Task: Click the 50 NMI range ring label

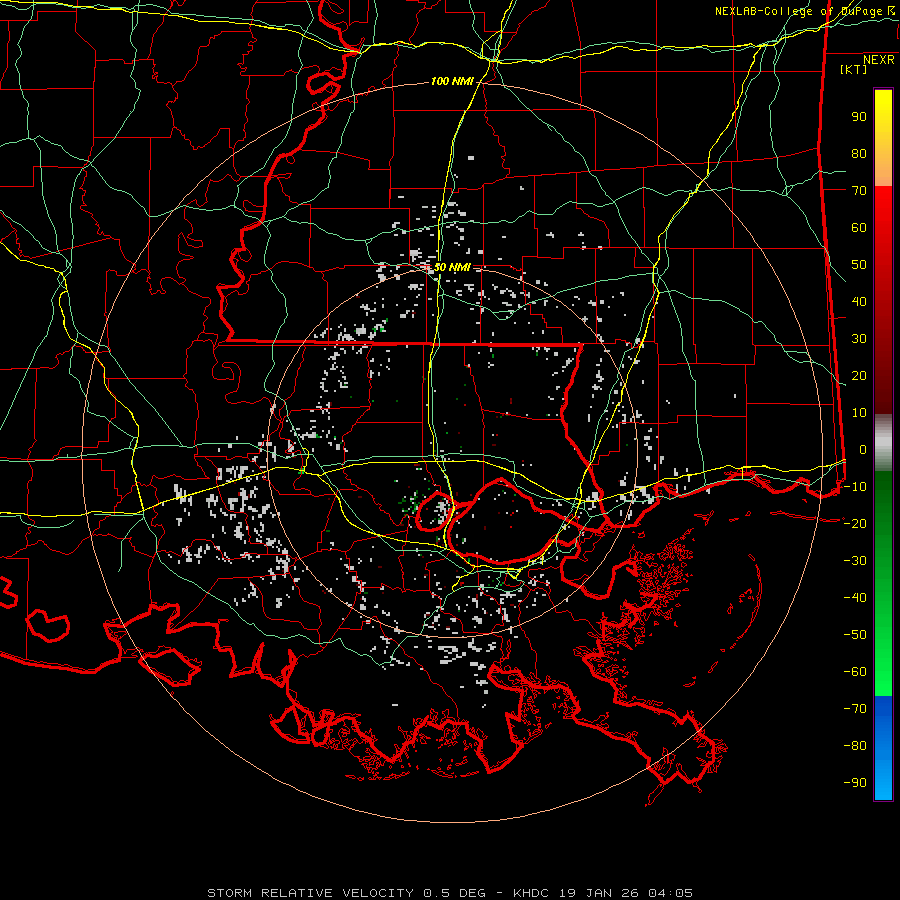Action: (452, 267)
